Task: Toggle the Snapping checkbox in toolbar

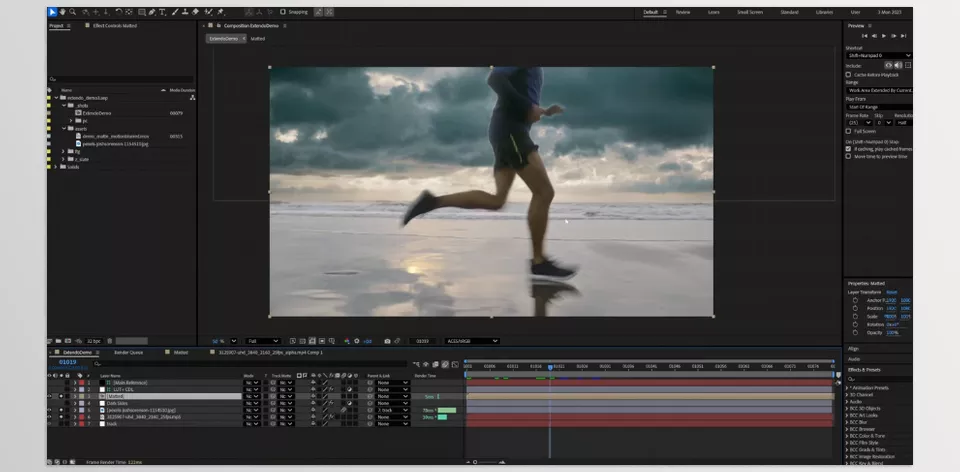Action: coord(283,12)
